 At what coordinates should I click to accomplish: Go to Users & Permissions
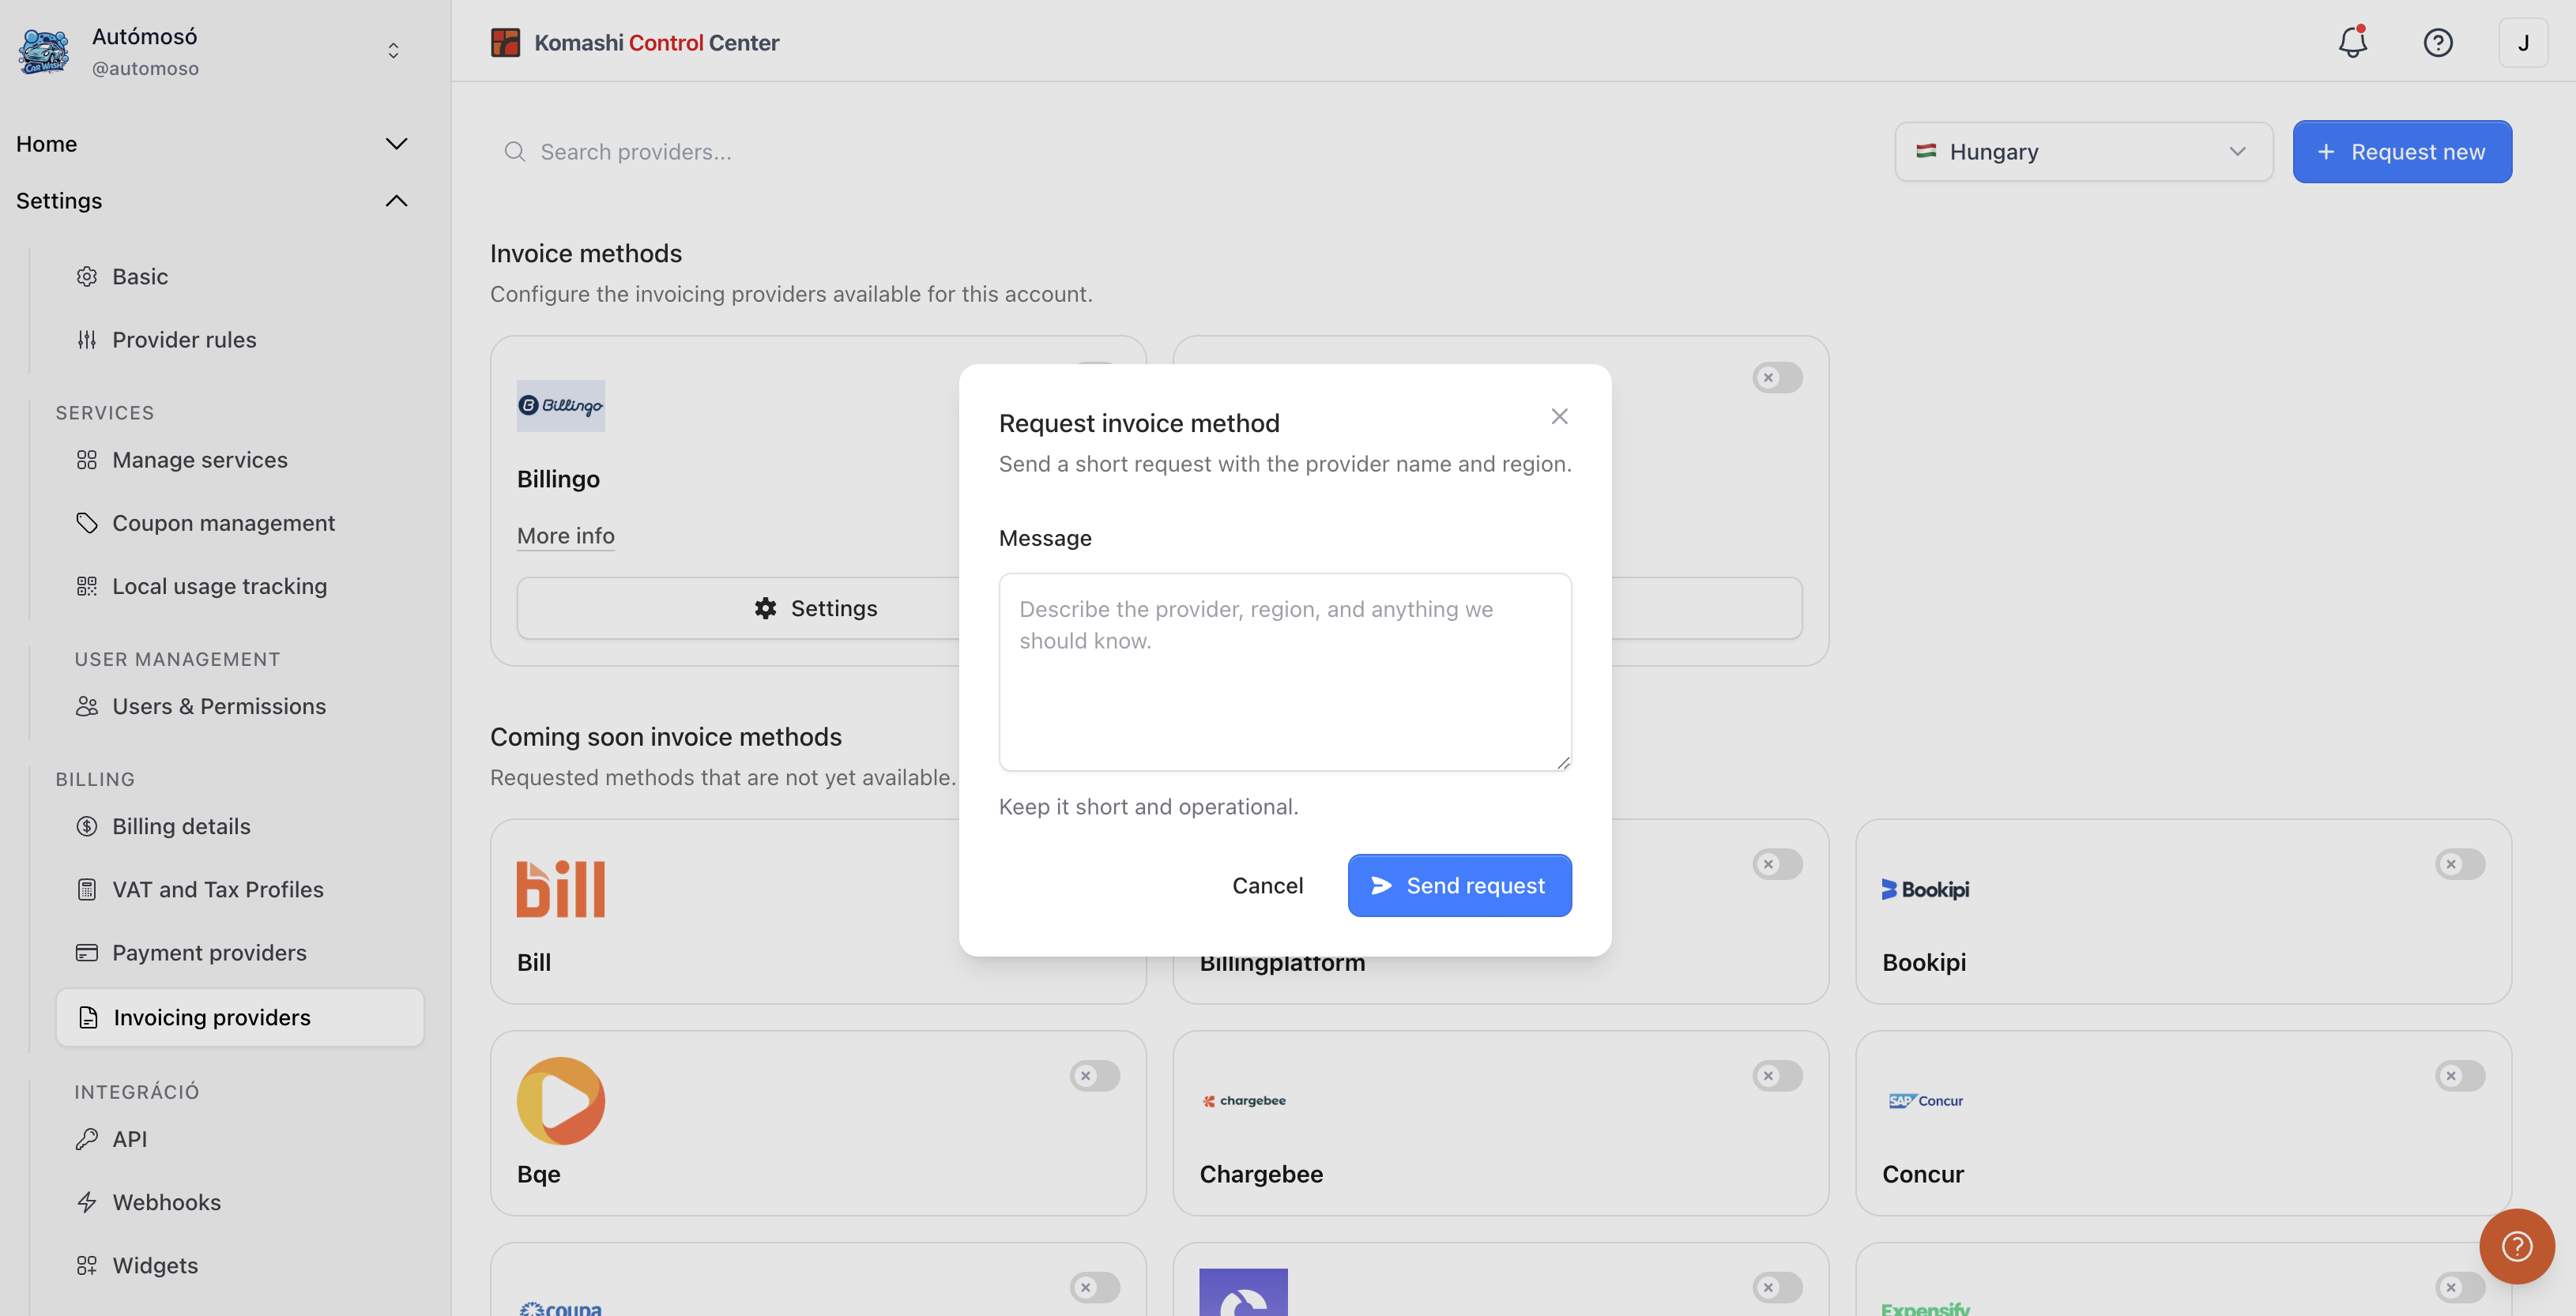240,706
